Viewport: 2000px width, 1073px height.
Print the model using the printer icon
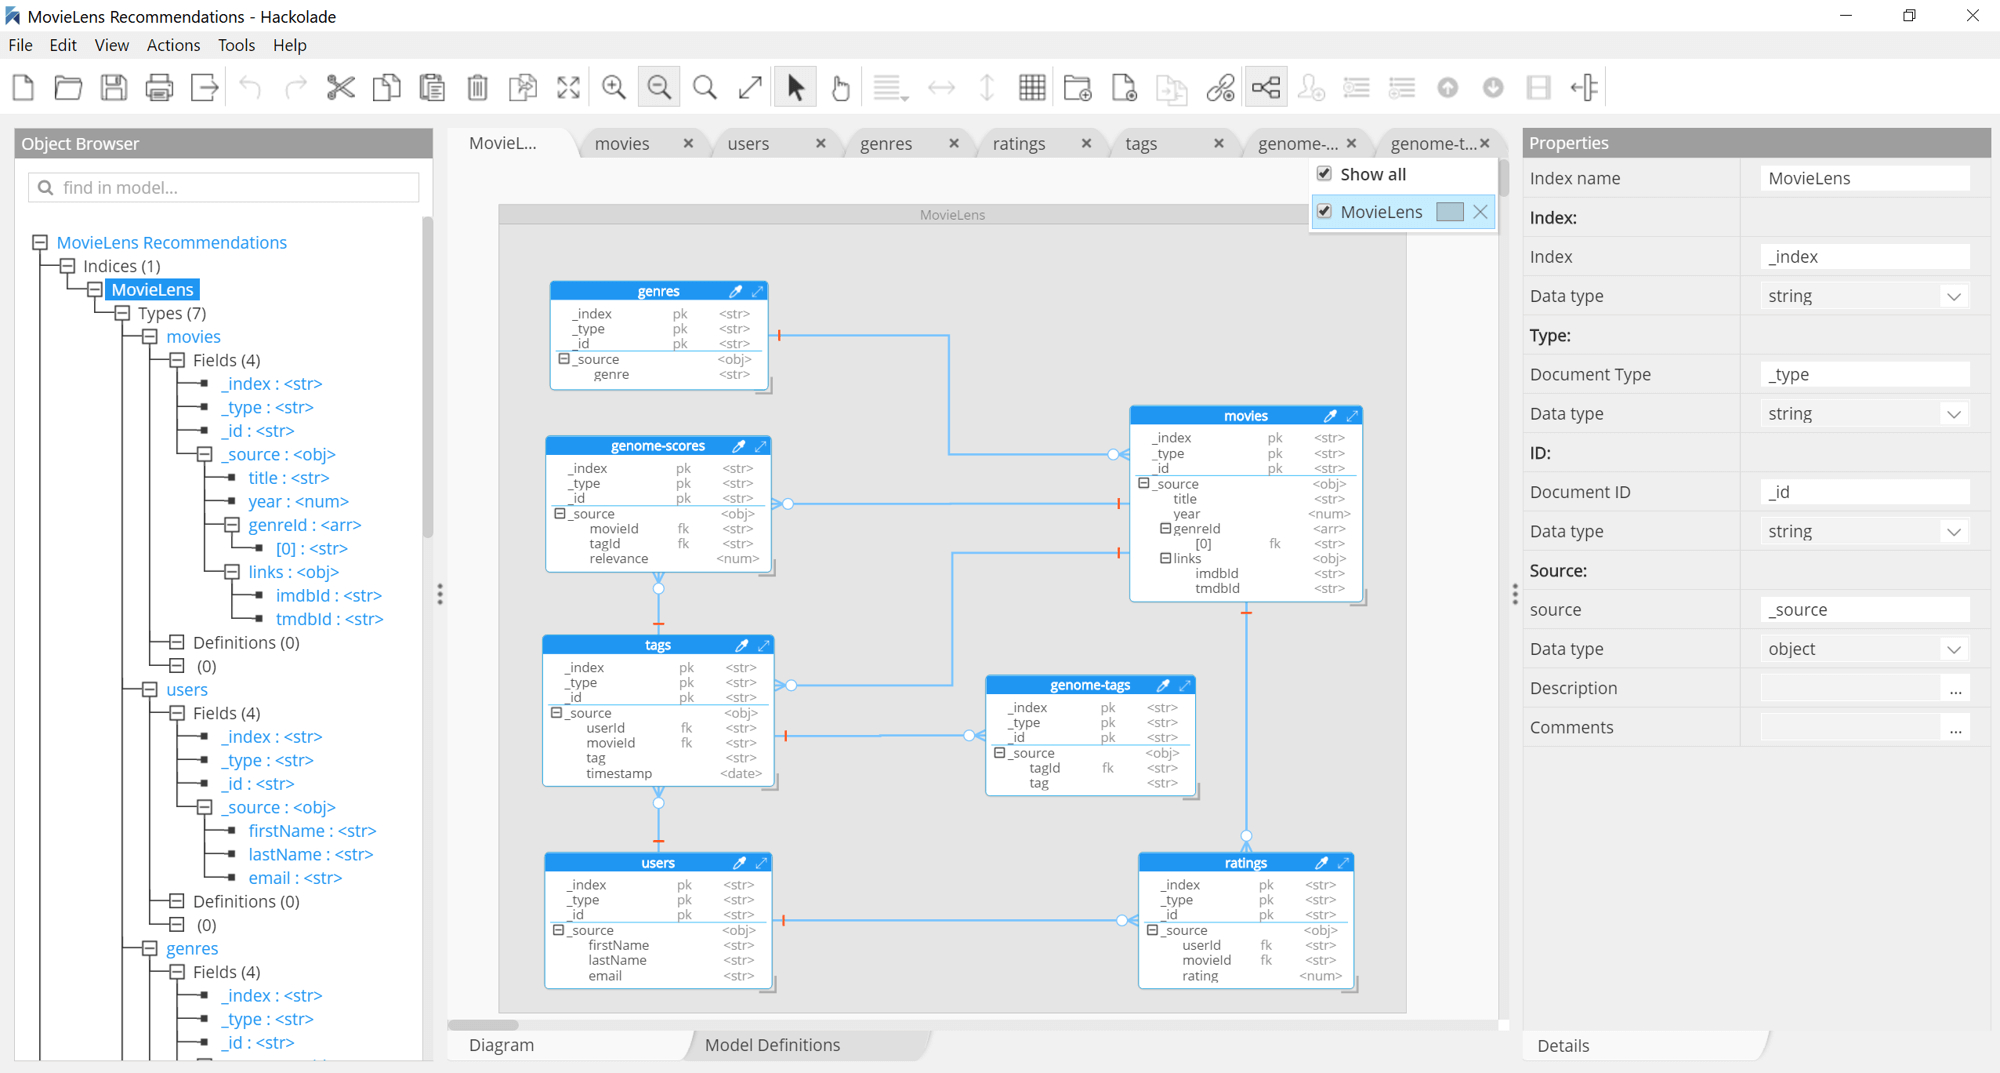[159, 87]
